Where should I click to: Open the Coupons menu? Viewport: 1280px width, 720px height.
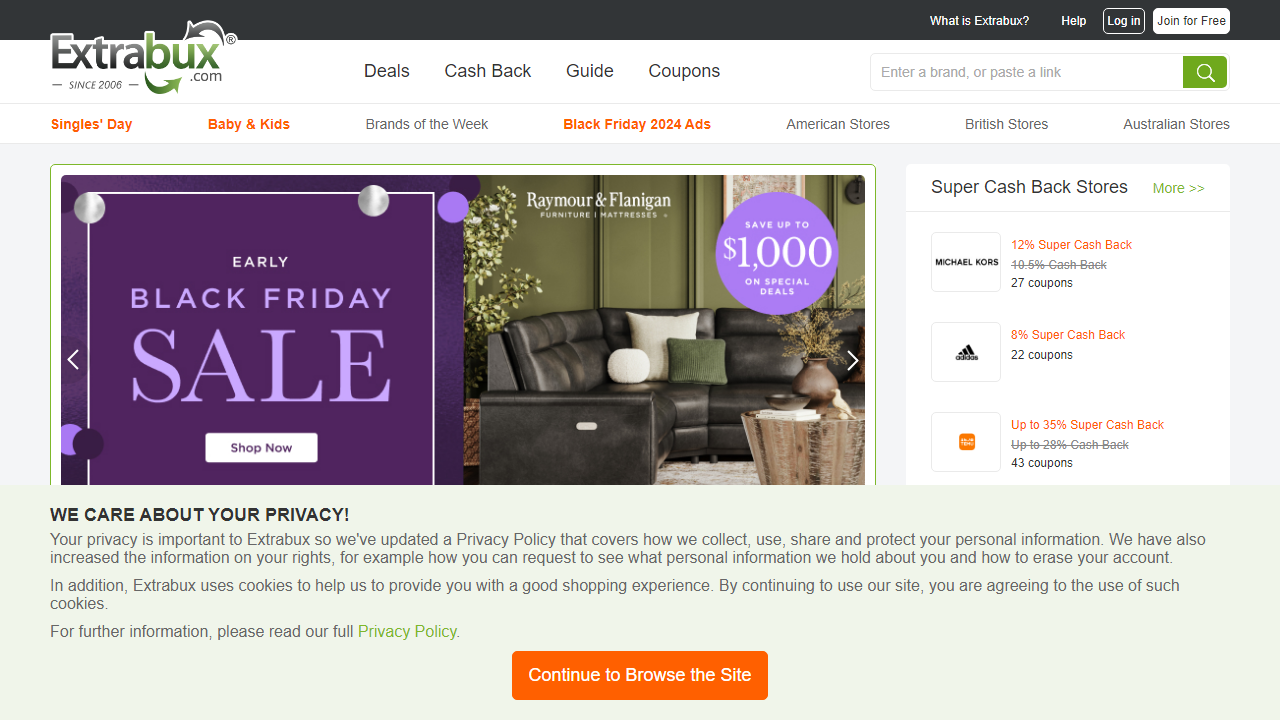[684, 71]
